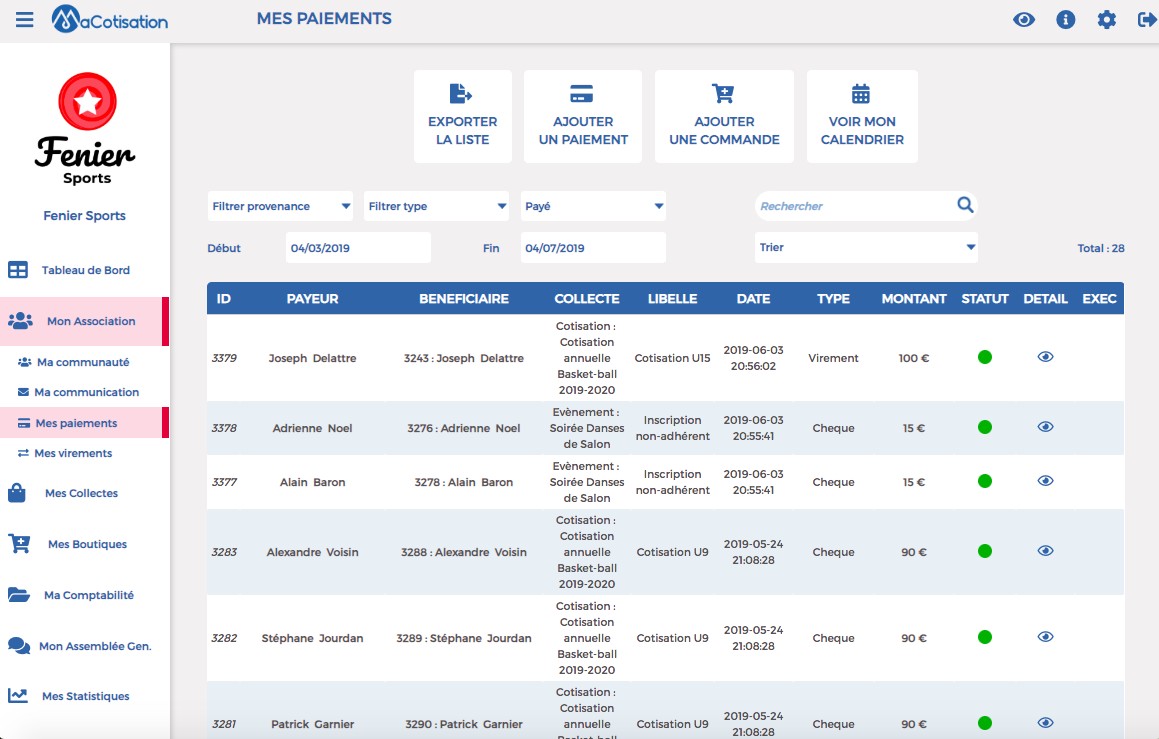Click payer name Stéphane Jourdan
The height and width of the screenshot is (739, 1159).
click(x=313, y=638)
